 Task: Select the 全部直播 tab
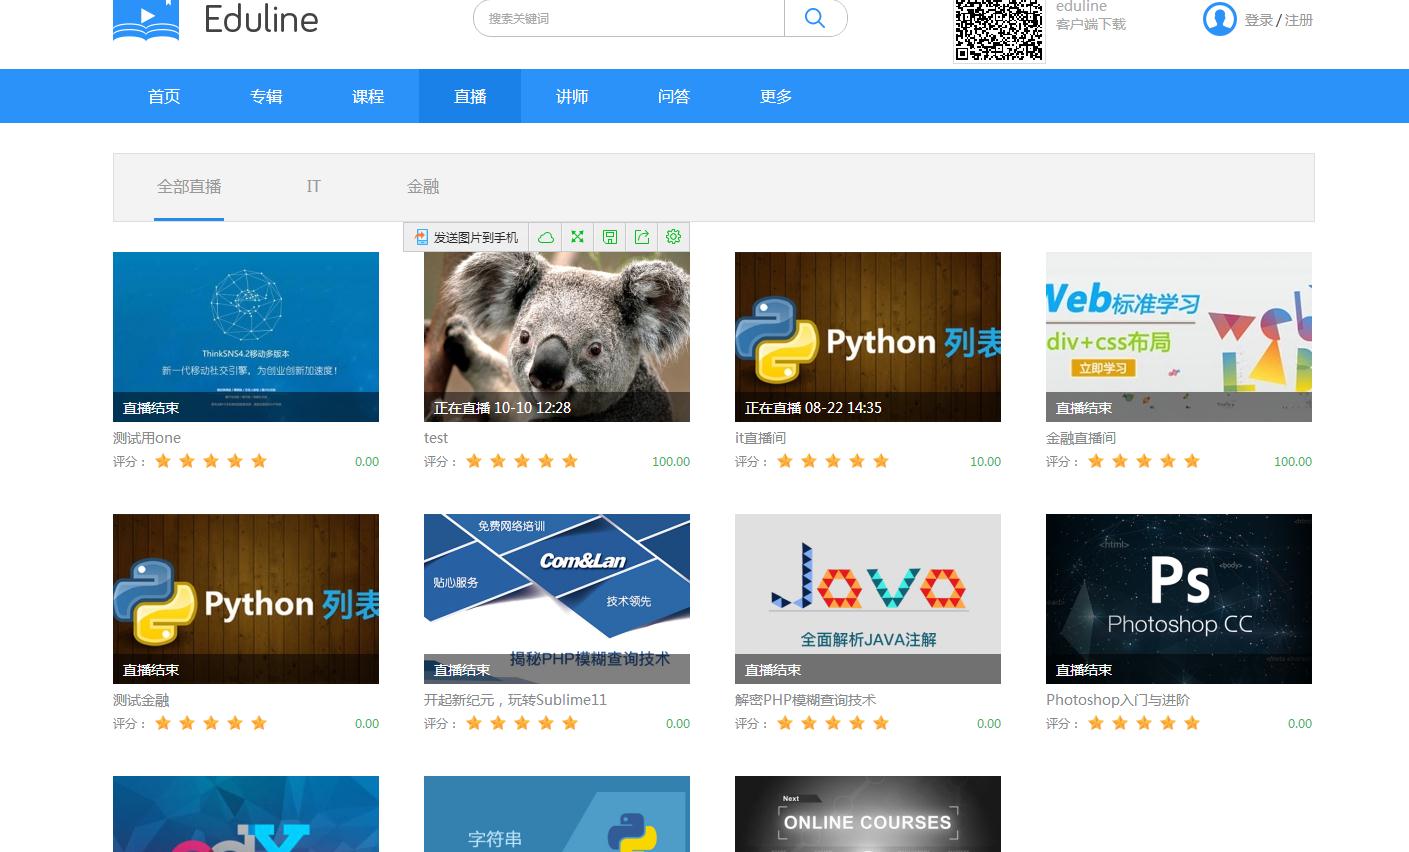click(189, 186)
